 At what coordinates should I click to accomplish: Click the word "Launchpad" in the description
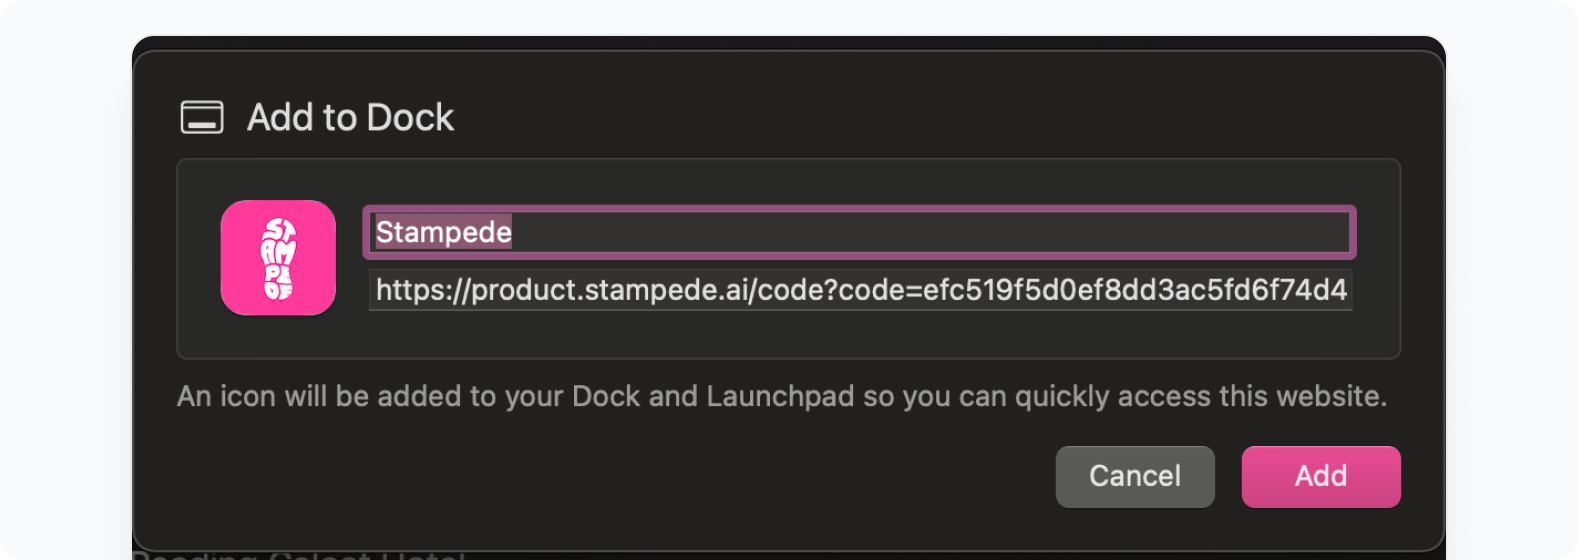(x=779, y=396)
